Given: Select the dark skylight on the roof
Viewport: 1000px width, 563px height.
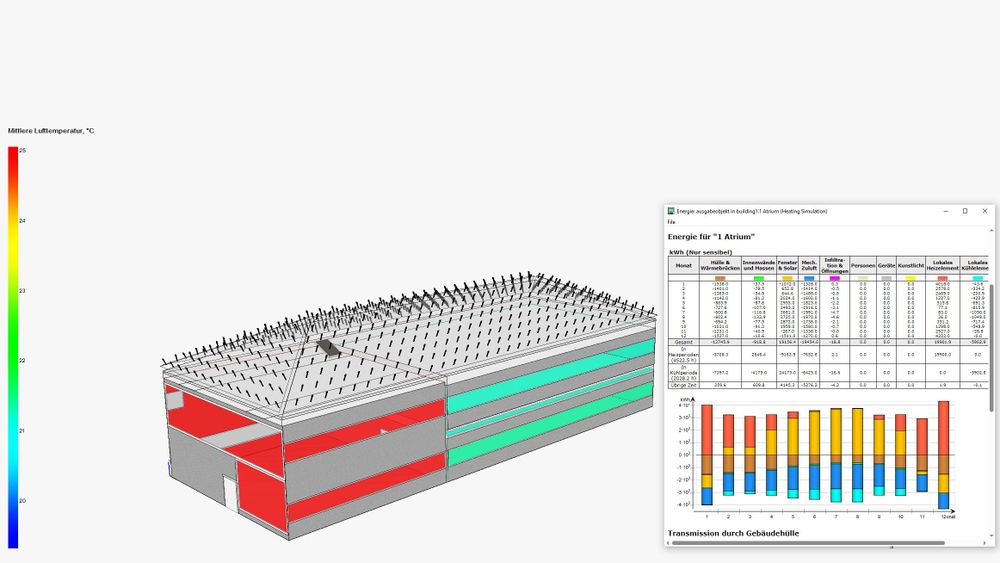Looking at the screenshot, I should click(327, 347).
